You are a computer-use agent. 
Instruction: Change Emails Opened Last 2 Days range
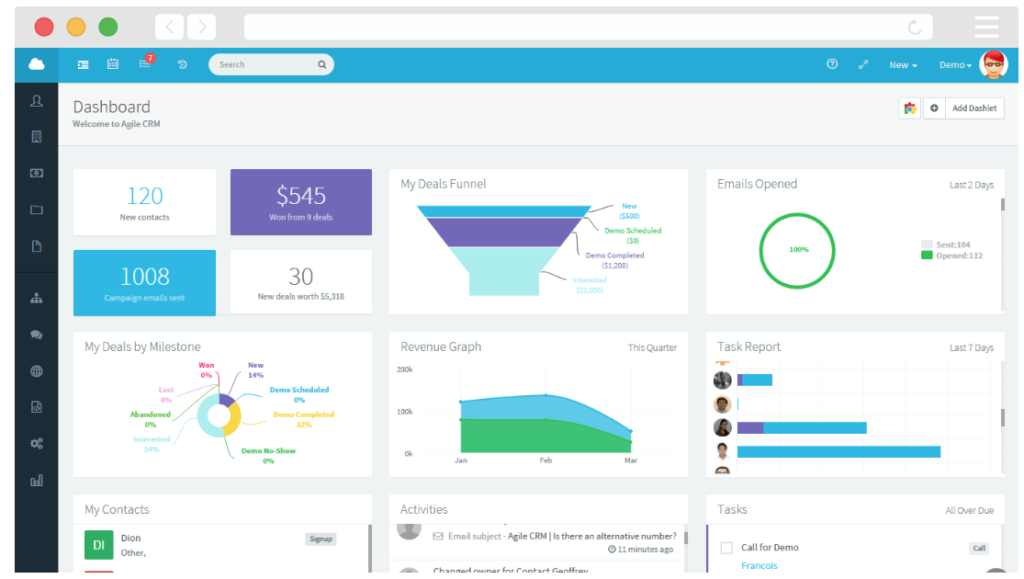(x=971, y=185)
